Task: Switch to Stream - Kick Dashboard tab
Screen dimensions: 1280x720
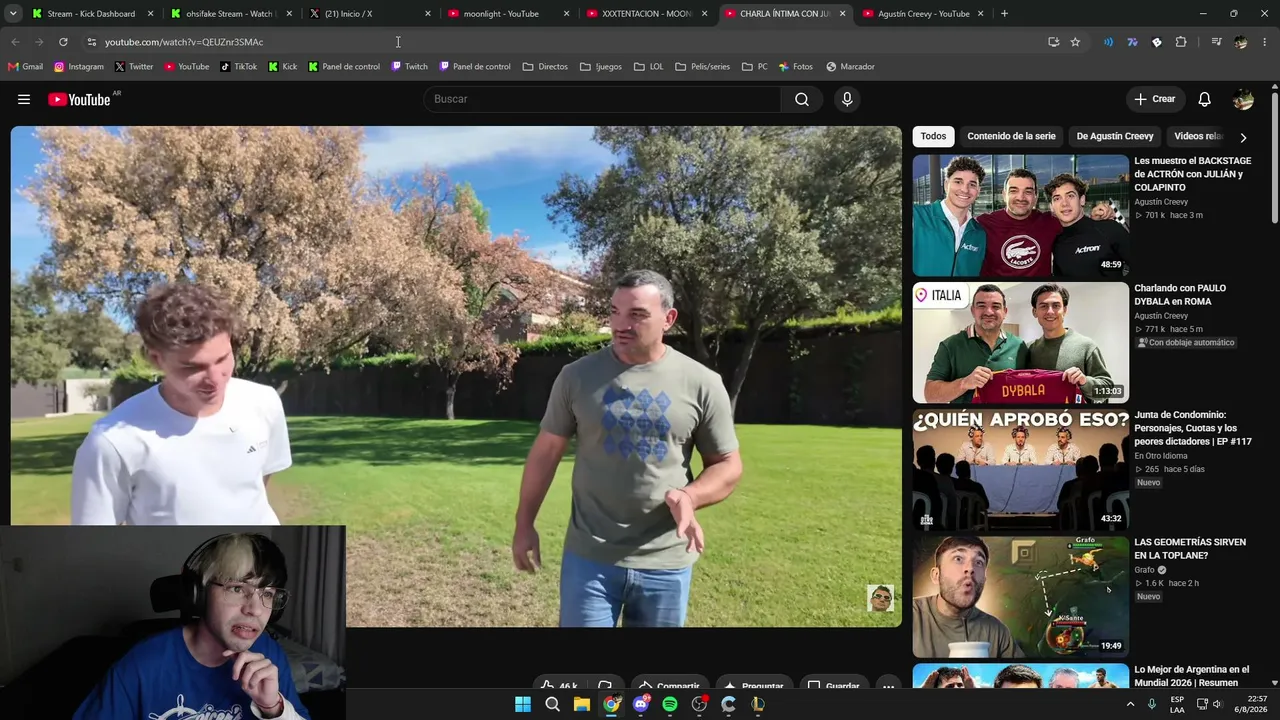Action: tap(93, 14)
